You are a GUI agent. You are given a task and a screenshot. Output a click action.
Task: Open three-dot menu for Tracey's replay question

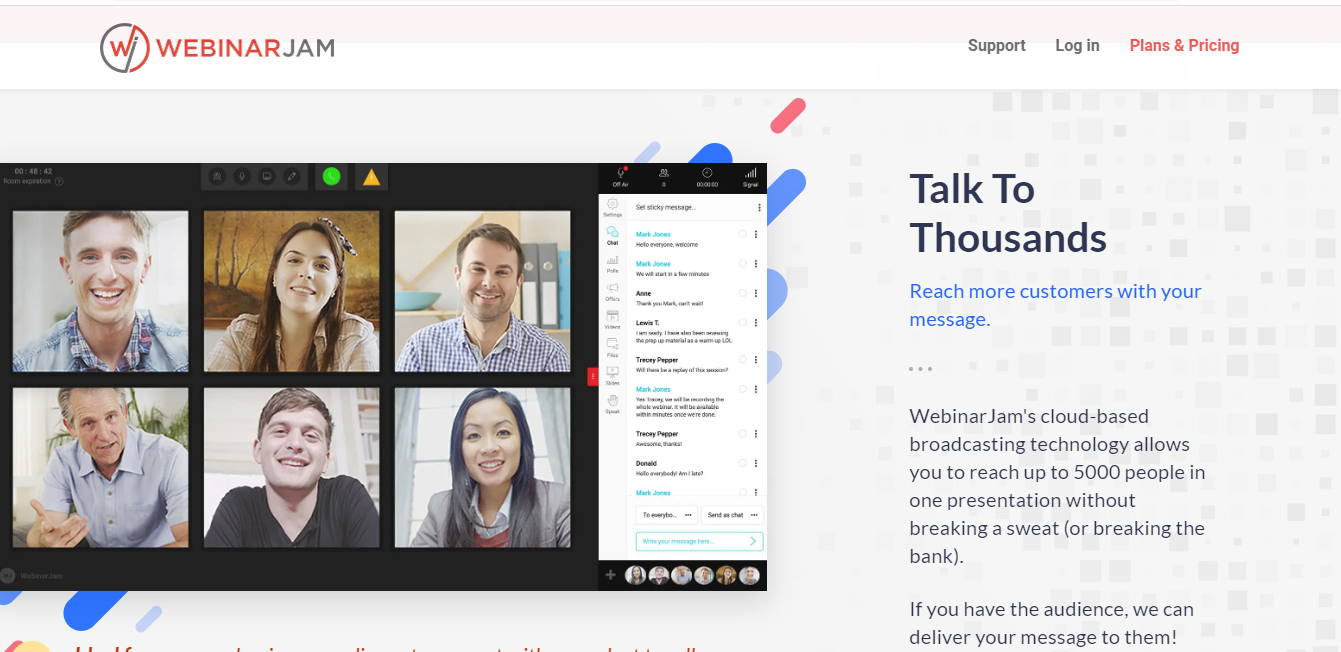pyautogui.click(x=756, y=360)
